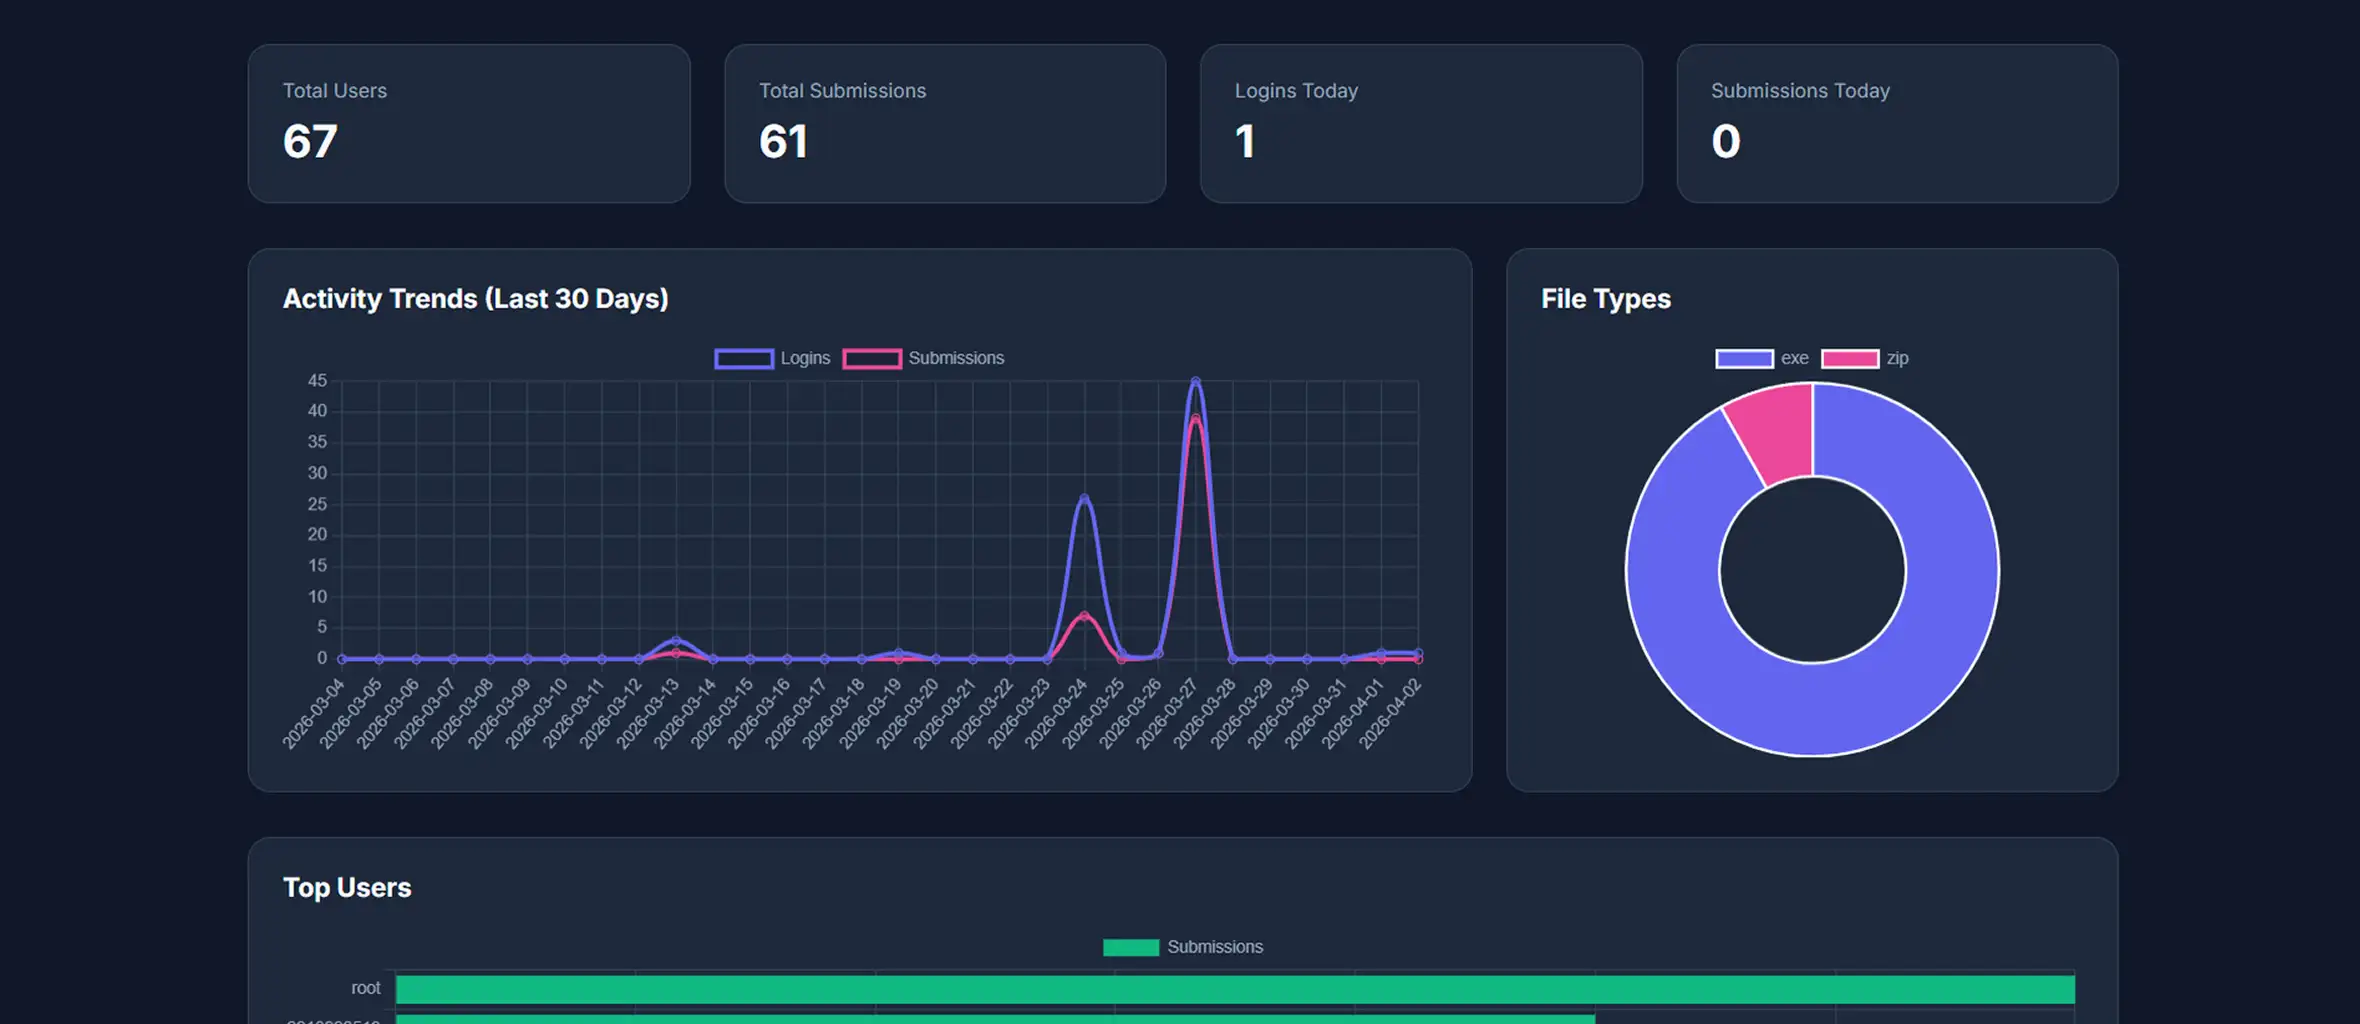
Task: Click the Total Users card
Action: [x=469, y=123]
